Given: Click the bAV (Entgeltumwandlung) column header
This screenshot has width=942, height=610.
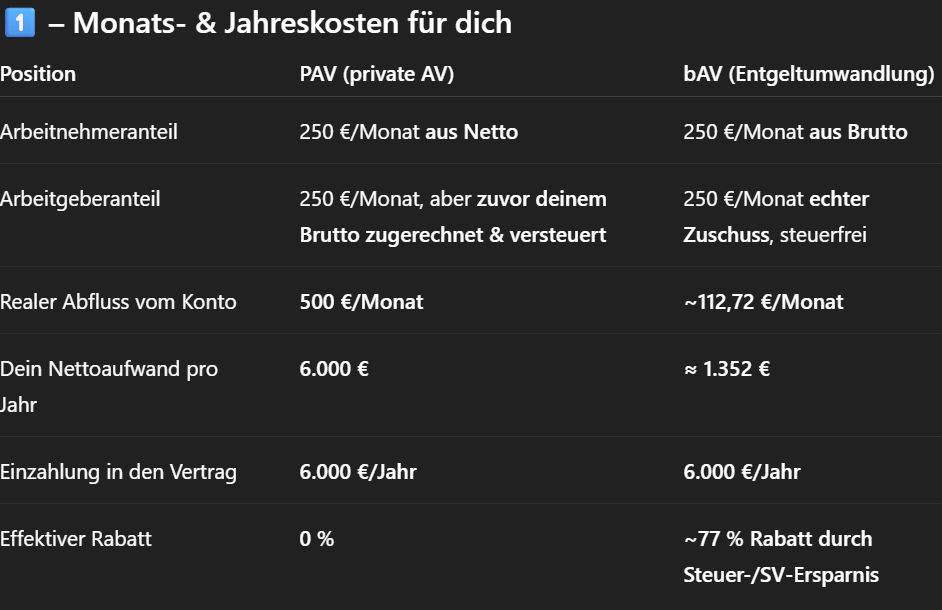Looking at the screenshot, I should click(809, 74).
